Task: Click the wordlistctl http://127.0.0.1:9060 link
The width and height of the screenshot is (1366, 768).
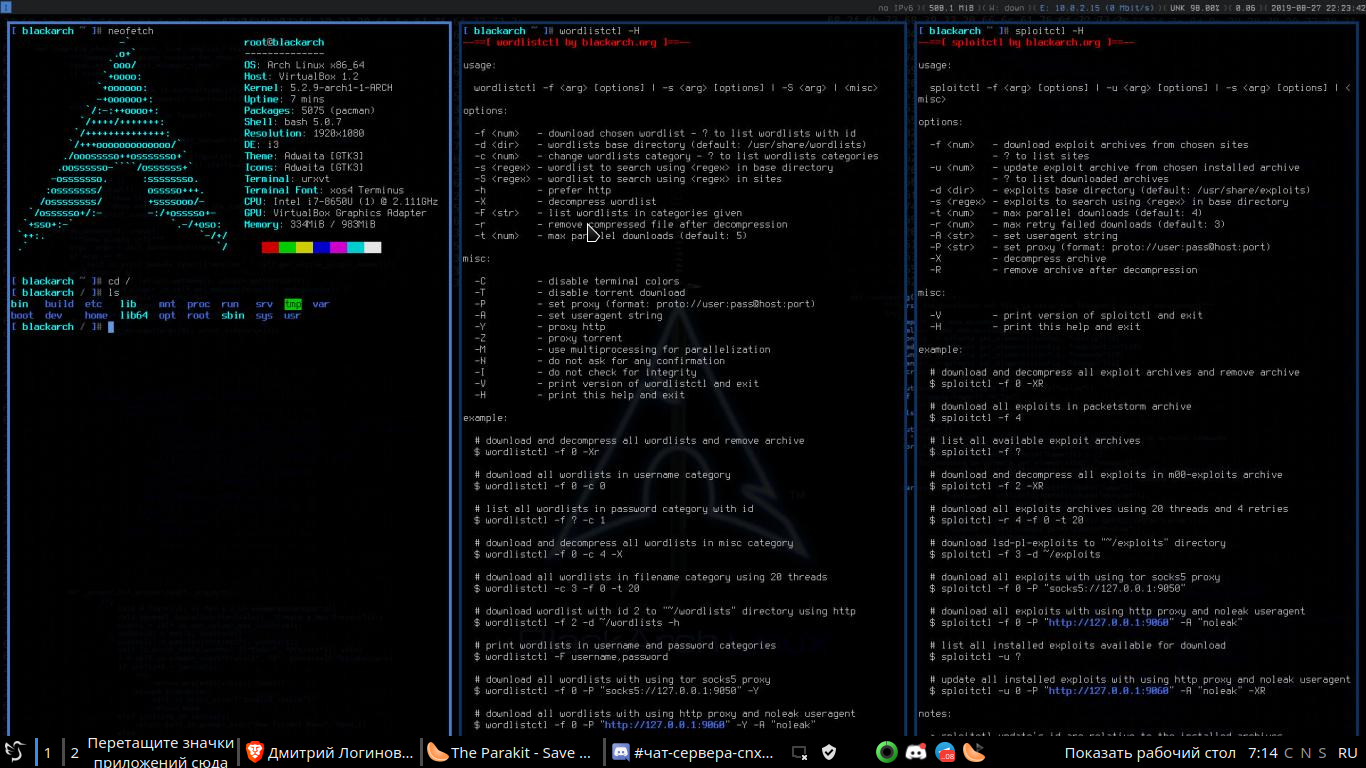Action: 663,725
